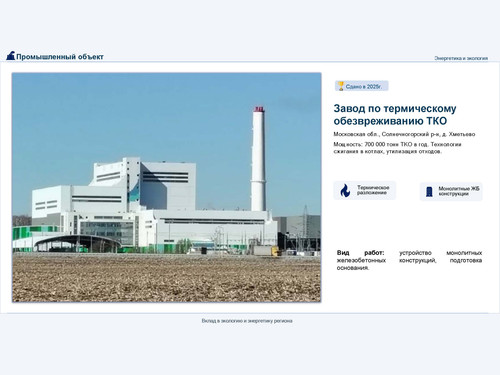
Task: Click the Мощность: 700 000 тонн ТКО text
Action: 397,148
